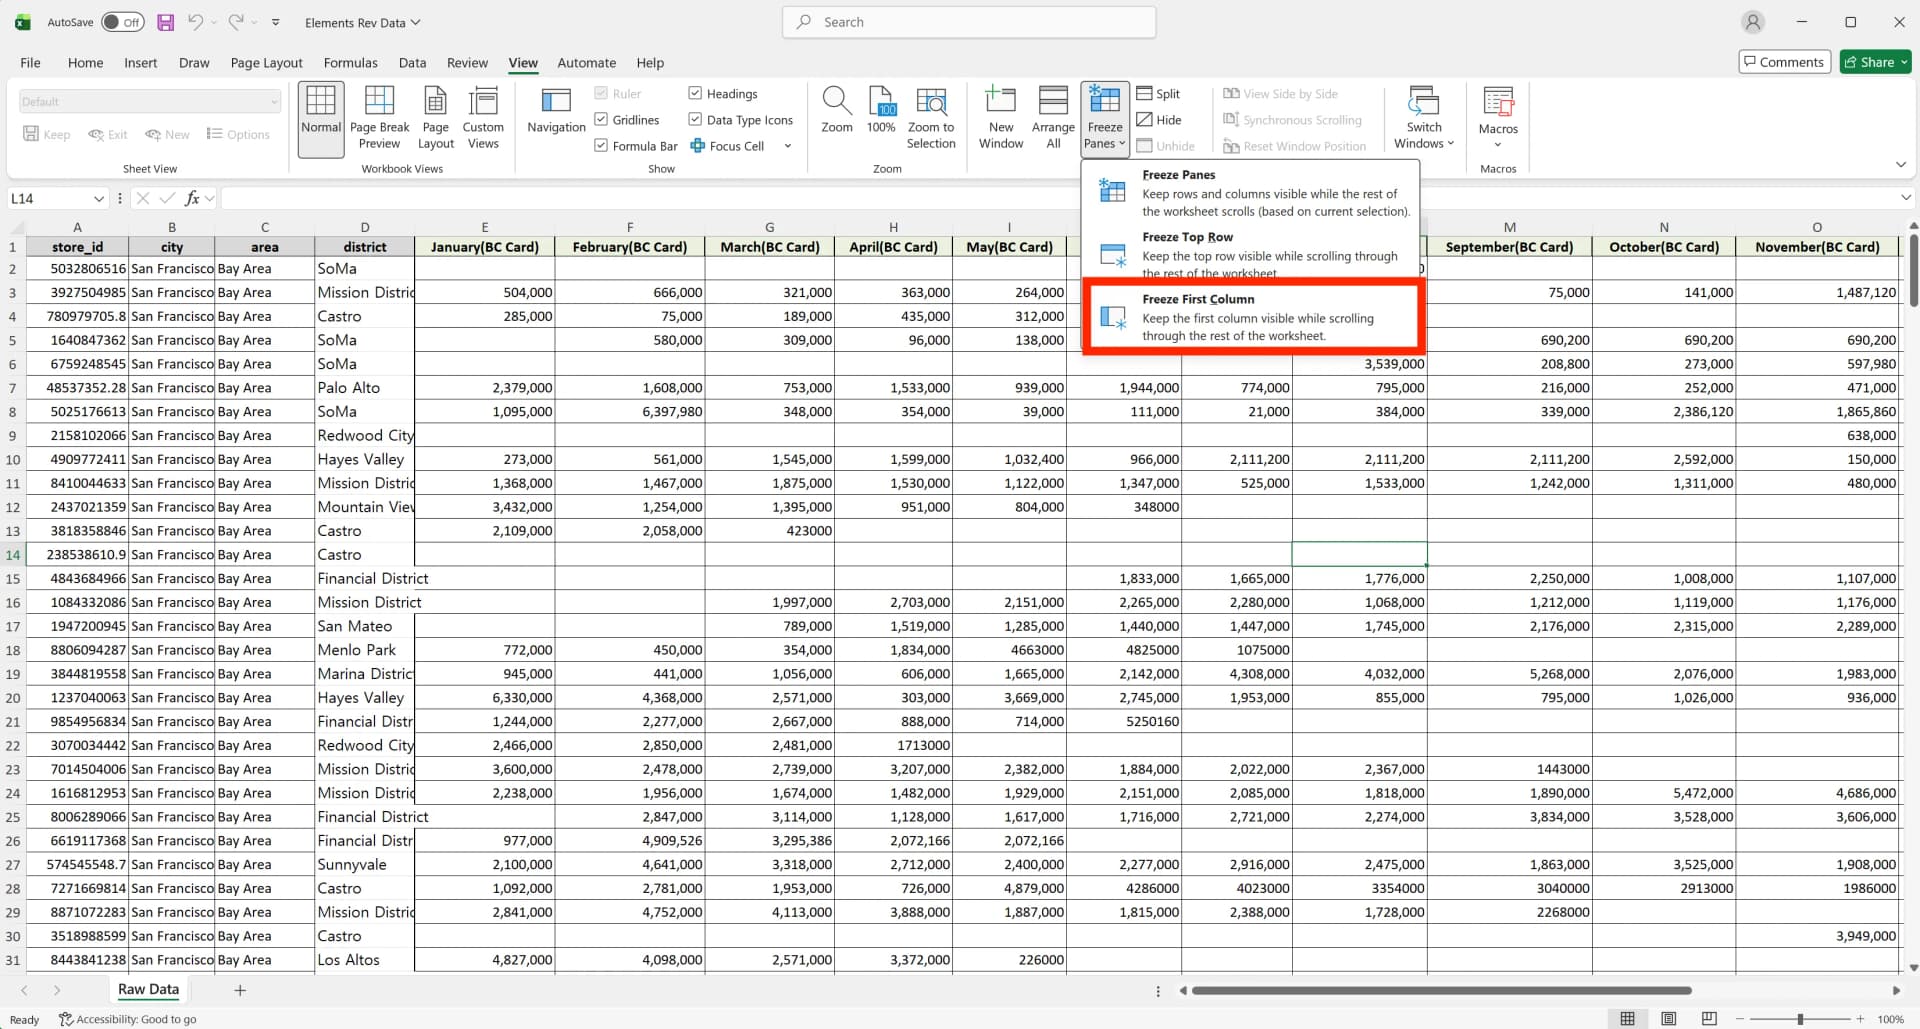Screen dimensions: 1920x1029
Task: Enable the Ruler checkbox
Action: (601, 93)
